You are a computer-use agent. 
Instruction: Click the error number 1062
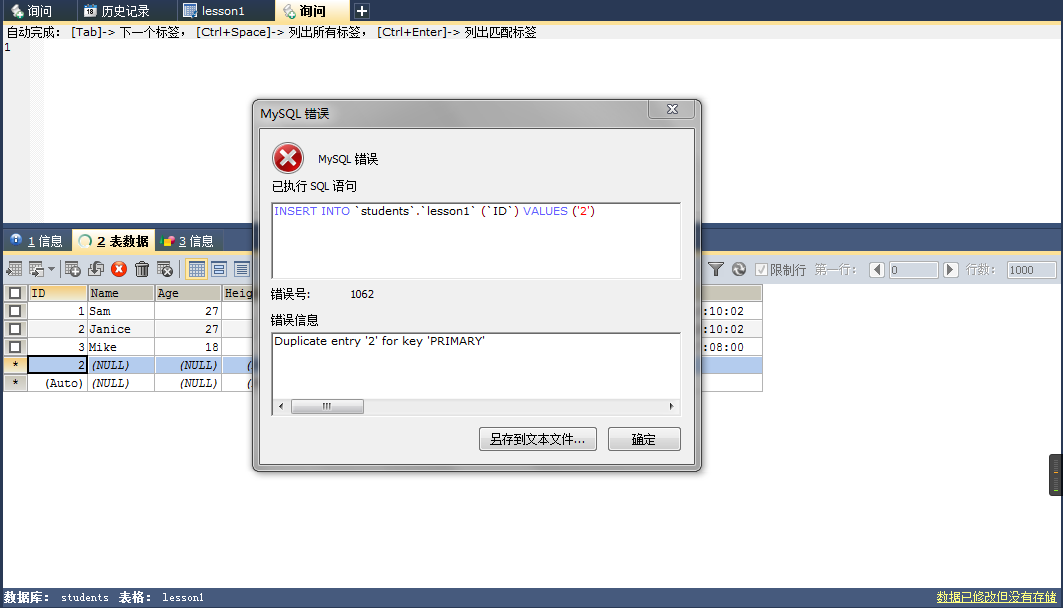point(362,294)
